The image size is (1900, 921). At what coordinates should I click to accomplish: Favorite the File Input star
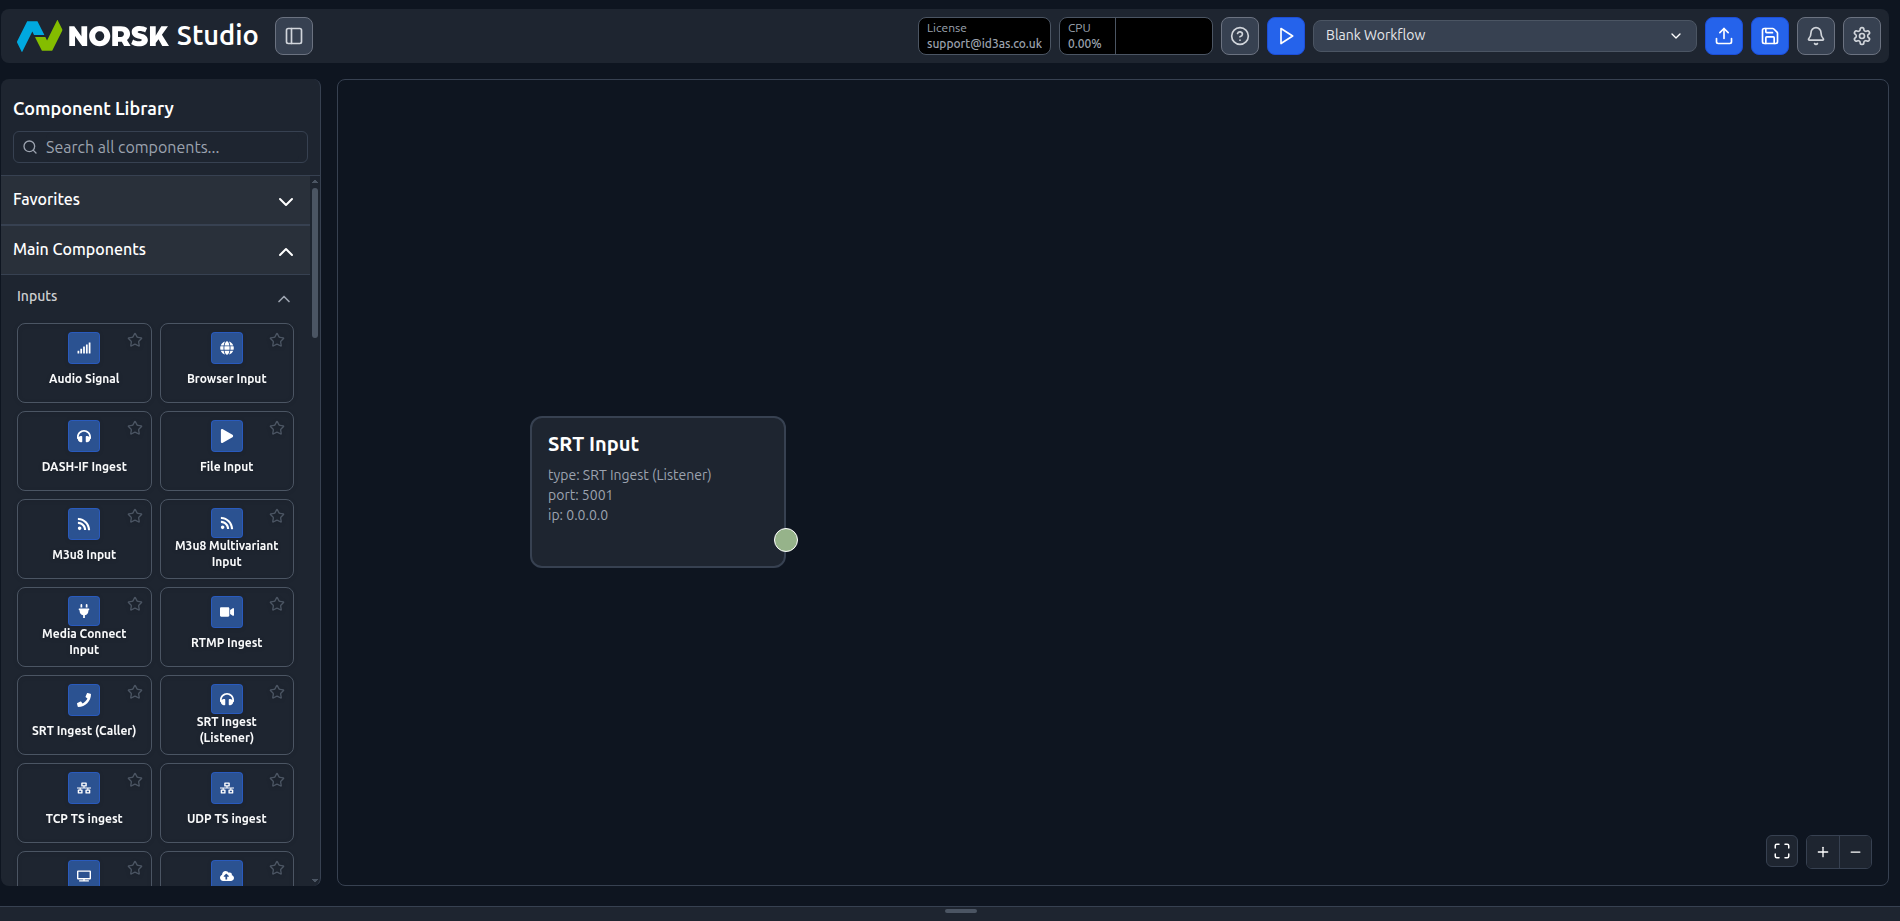pos(277,428)
